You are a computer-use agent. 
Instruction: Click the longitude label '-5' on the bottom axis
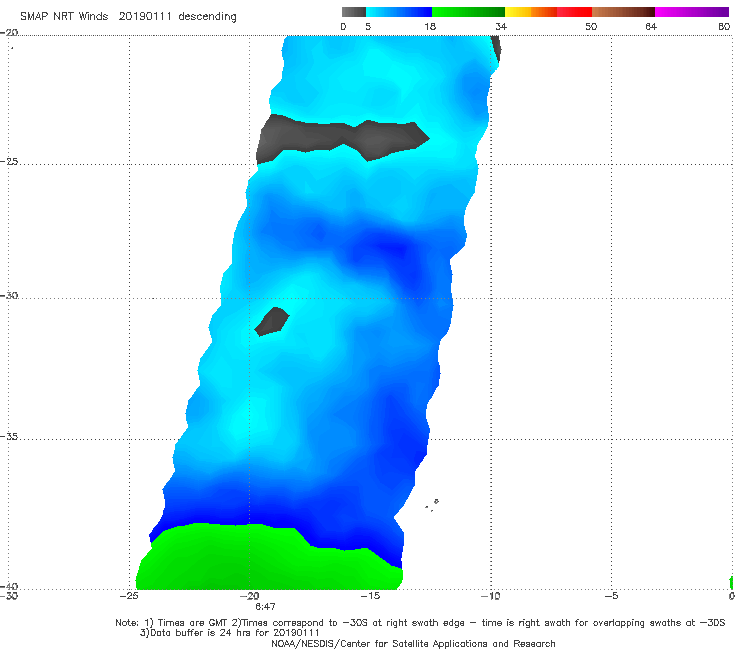click(611, 596)
